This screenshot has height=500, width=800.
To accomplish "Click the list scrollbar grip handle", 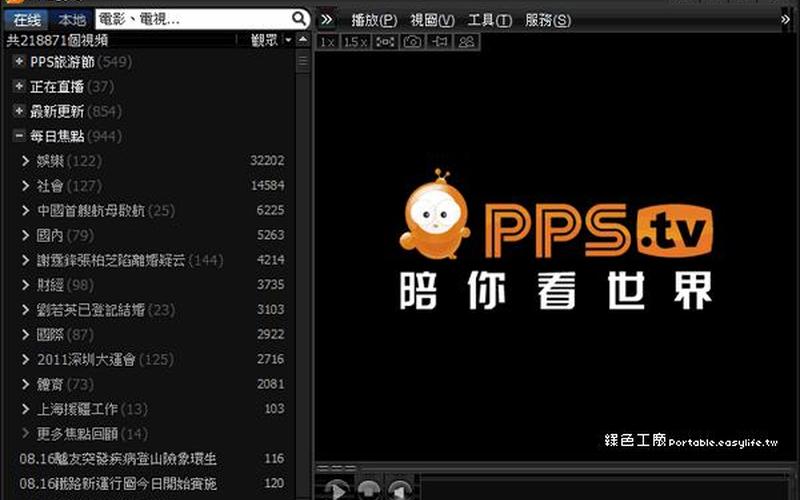I will 303,62.
